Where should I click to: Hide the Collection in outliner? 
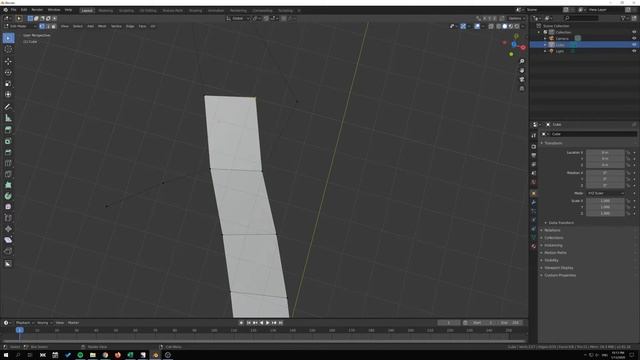[634, 32]
